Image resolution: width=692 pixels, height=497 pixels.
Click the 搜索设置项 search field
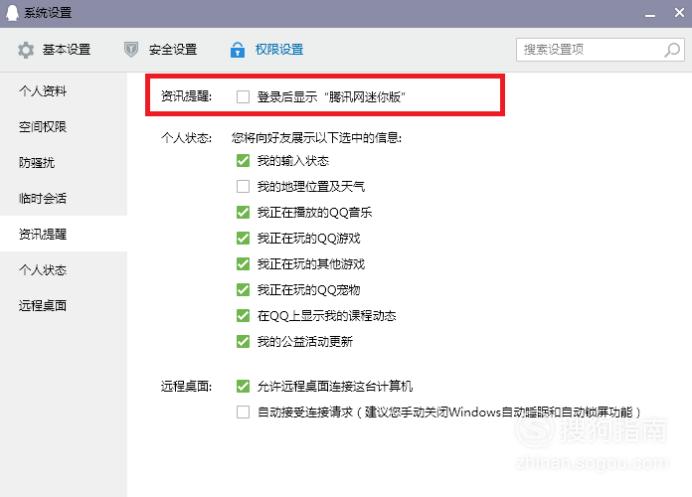(600, 49)
